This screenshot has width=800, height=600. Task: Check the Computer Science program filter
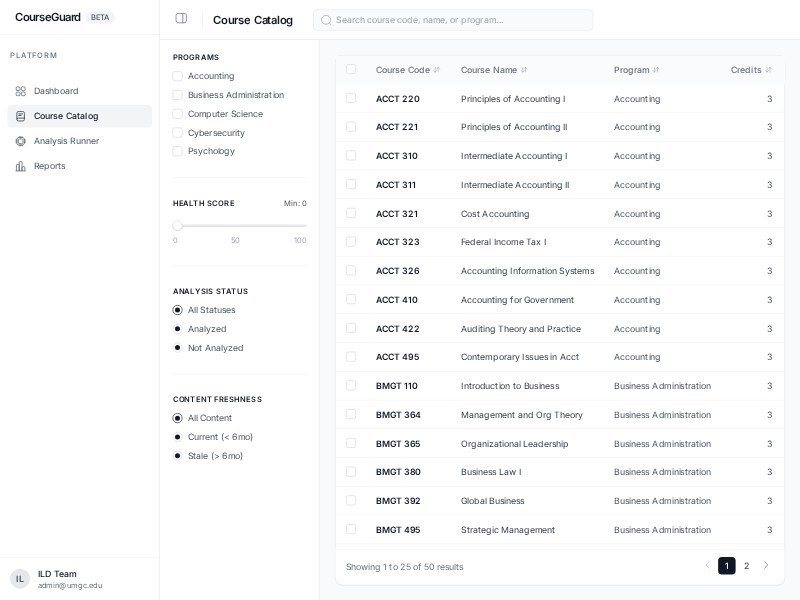point(177,114)
